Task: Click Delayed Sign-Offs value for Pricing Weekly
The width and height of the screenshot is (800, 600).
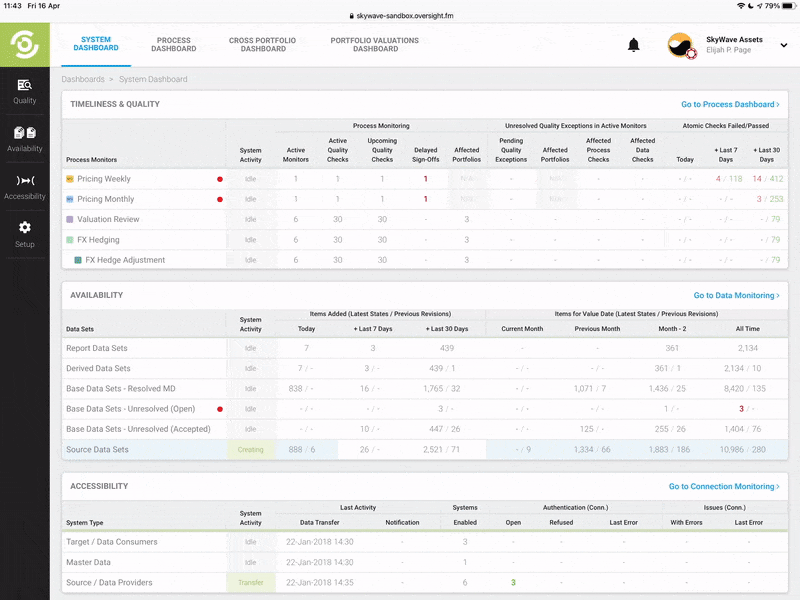Action: (426, 179)
